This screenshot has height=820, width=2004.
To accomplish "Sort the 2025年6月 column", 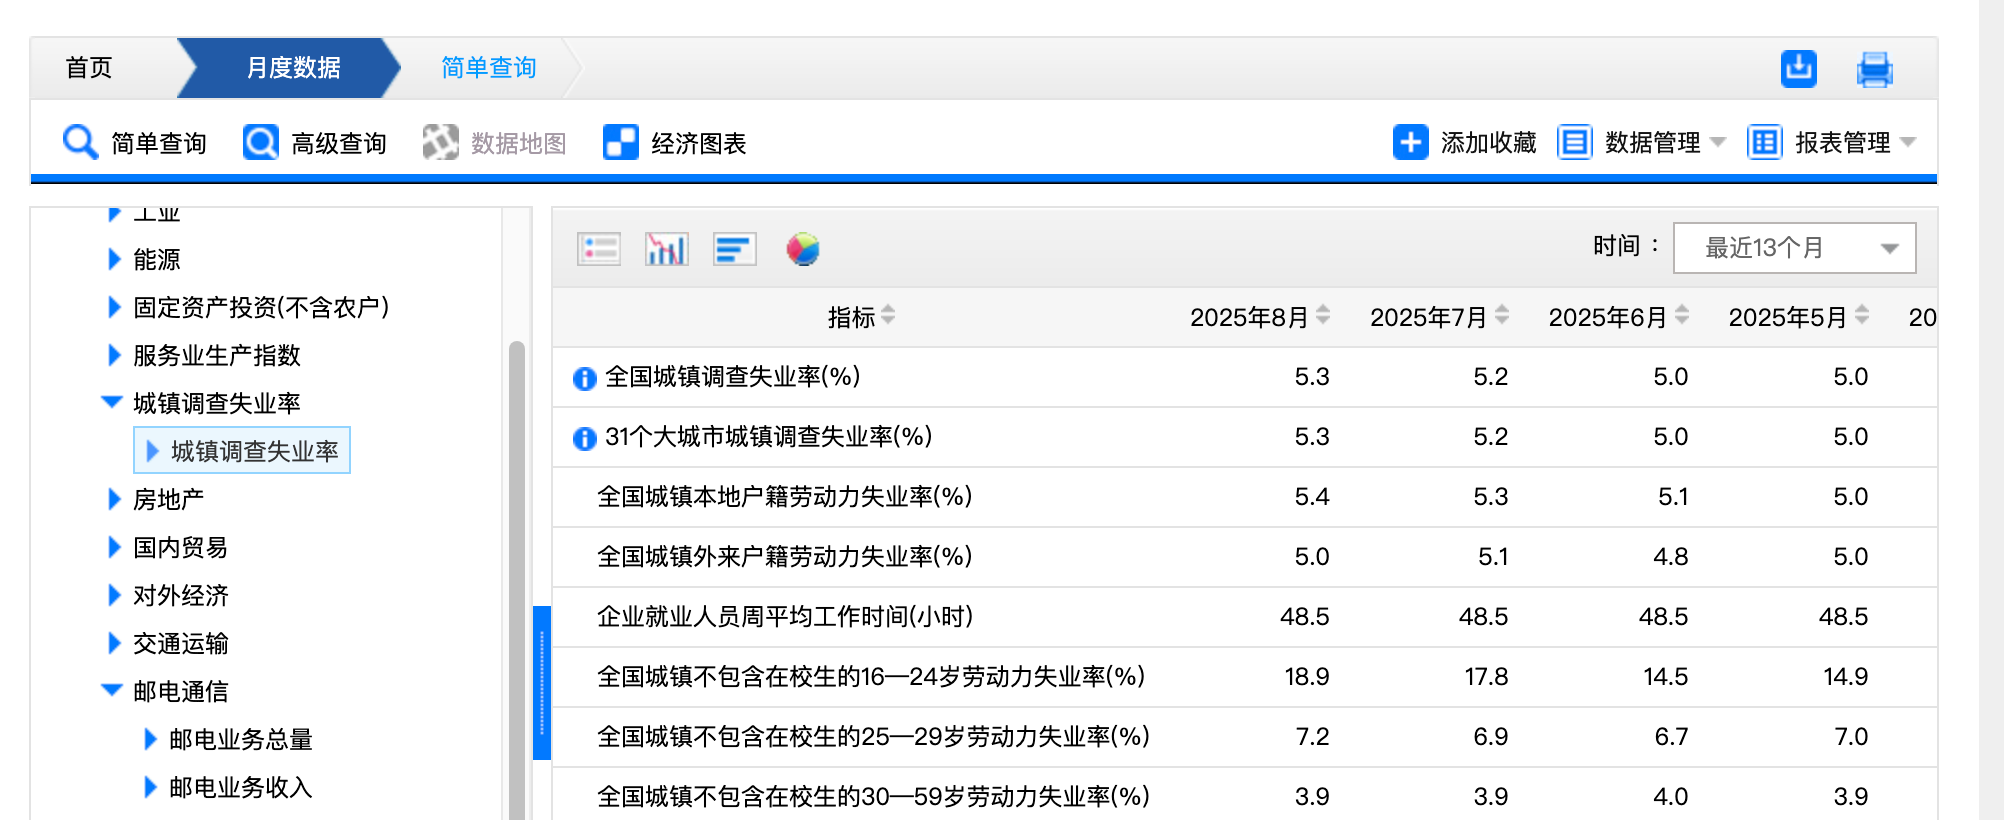I will (x=1682, y=316).
